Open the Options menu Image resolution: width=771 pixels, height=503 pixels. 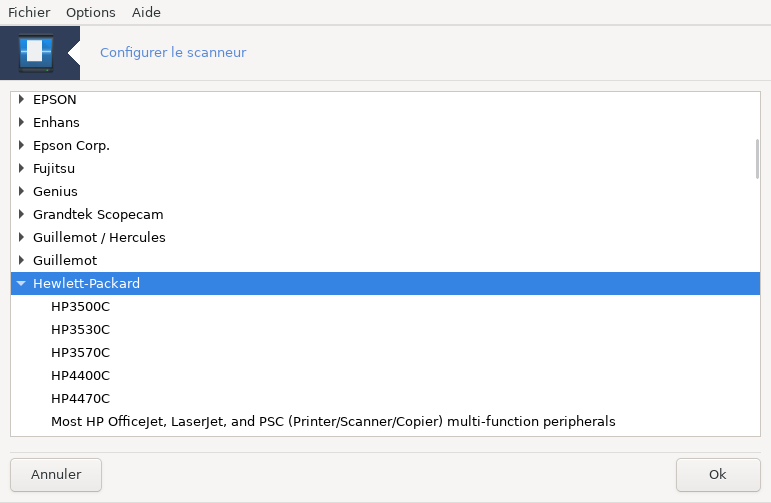click(x=91, y=13)
